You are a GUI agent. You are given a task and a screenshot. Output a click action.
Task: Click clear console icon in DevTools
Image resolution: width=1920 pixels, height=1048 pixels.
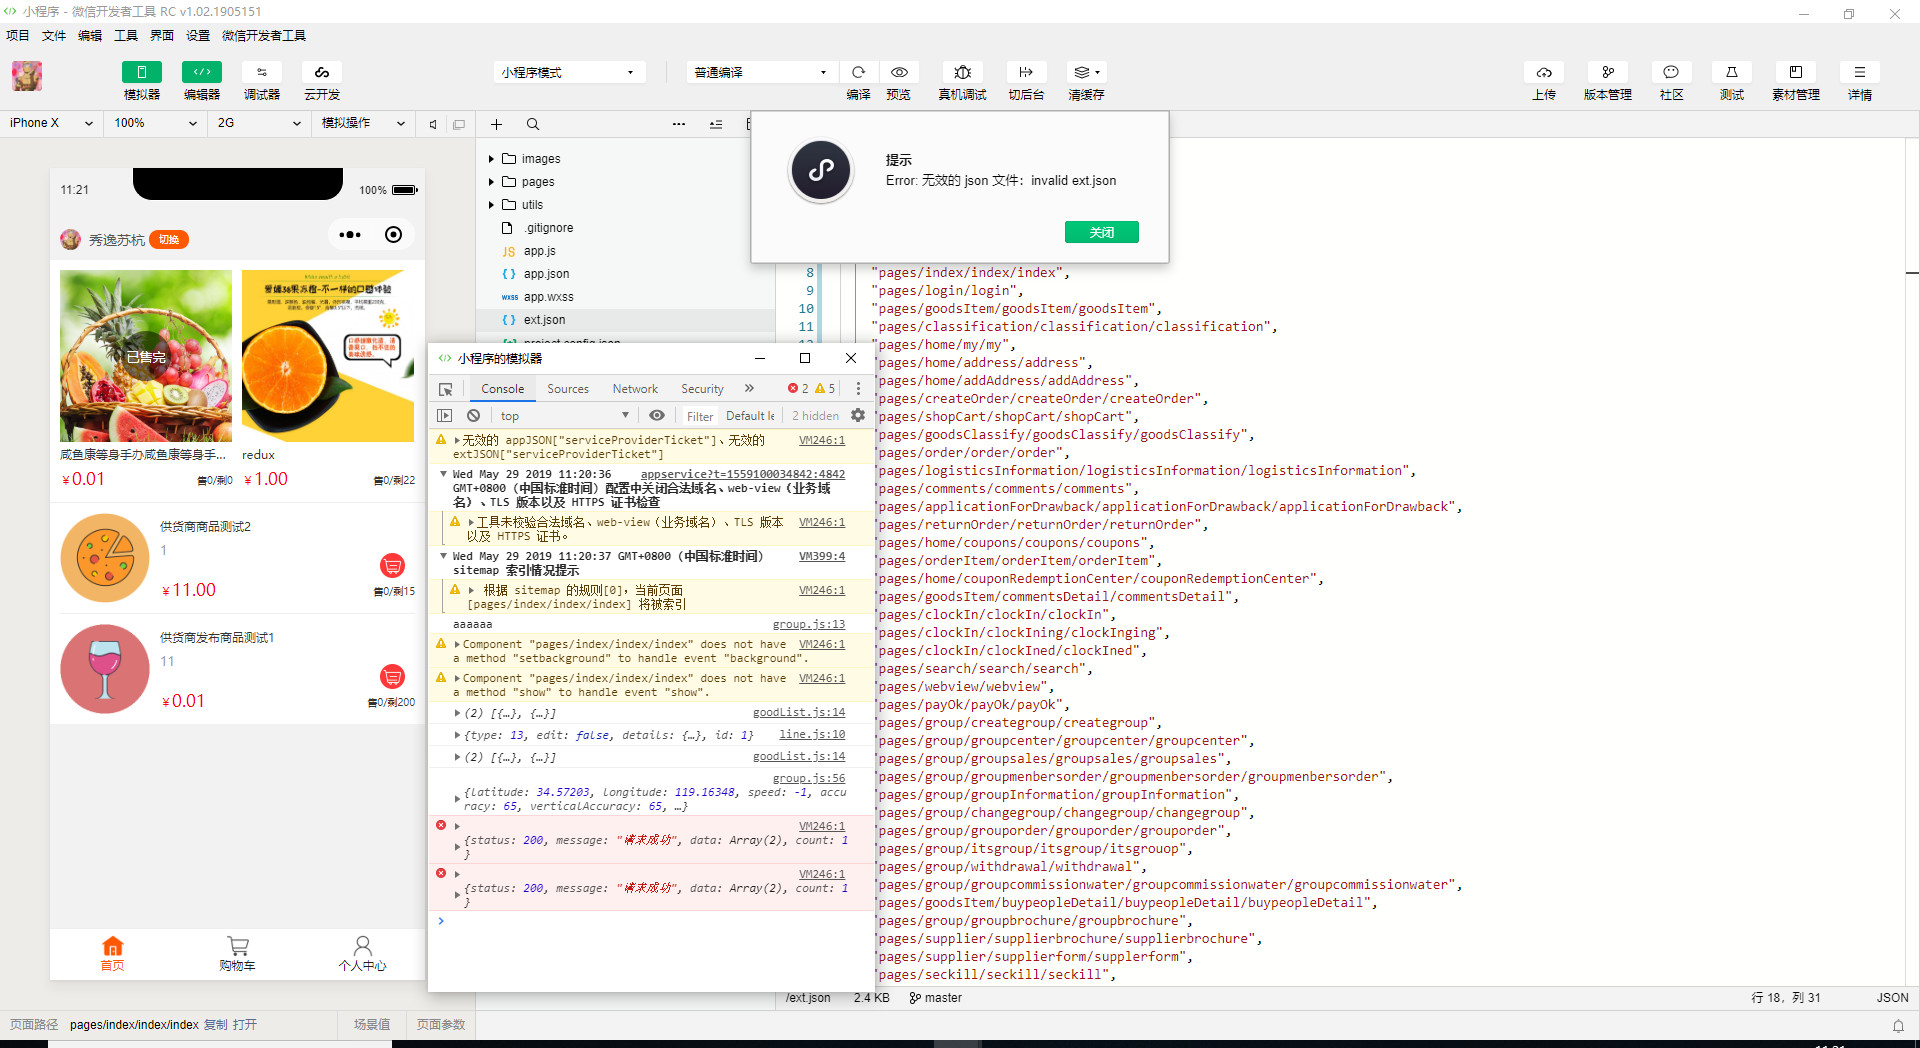point(474,416)
